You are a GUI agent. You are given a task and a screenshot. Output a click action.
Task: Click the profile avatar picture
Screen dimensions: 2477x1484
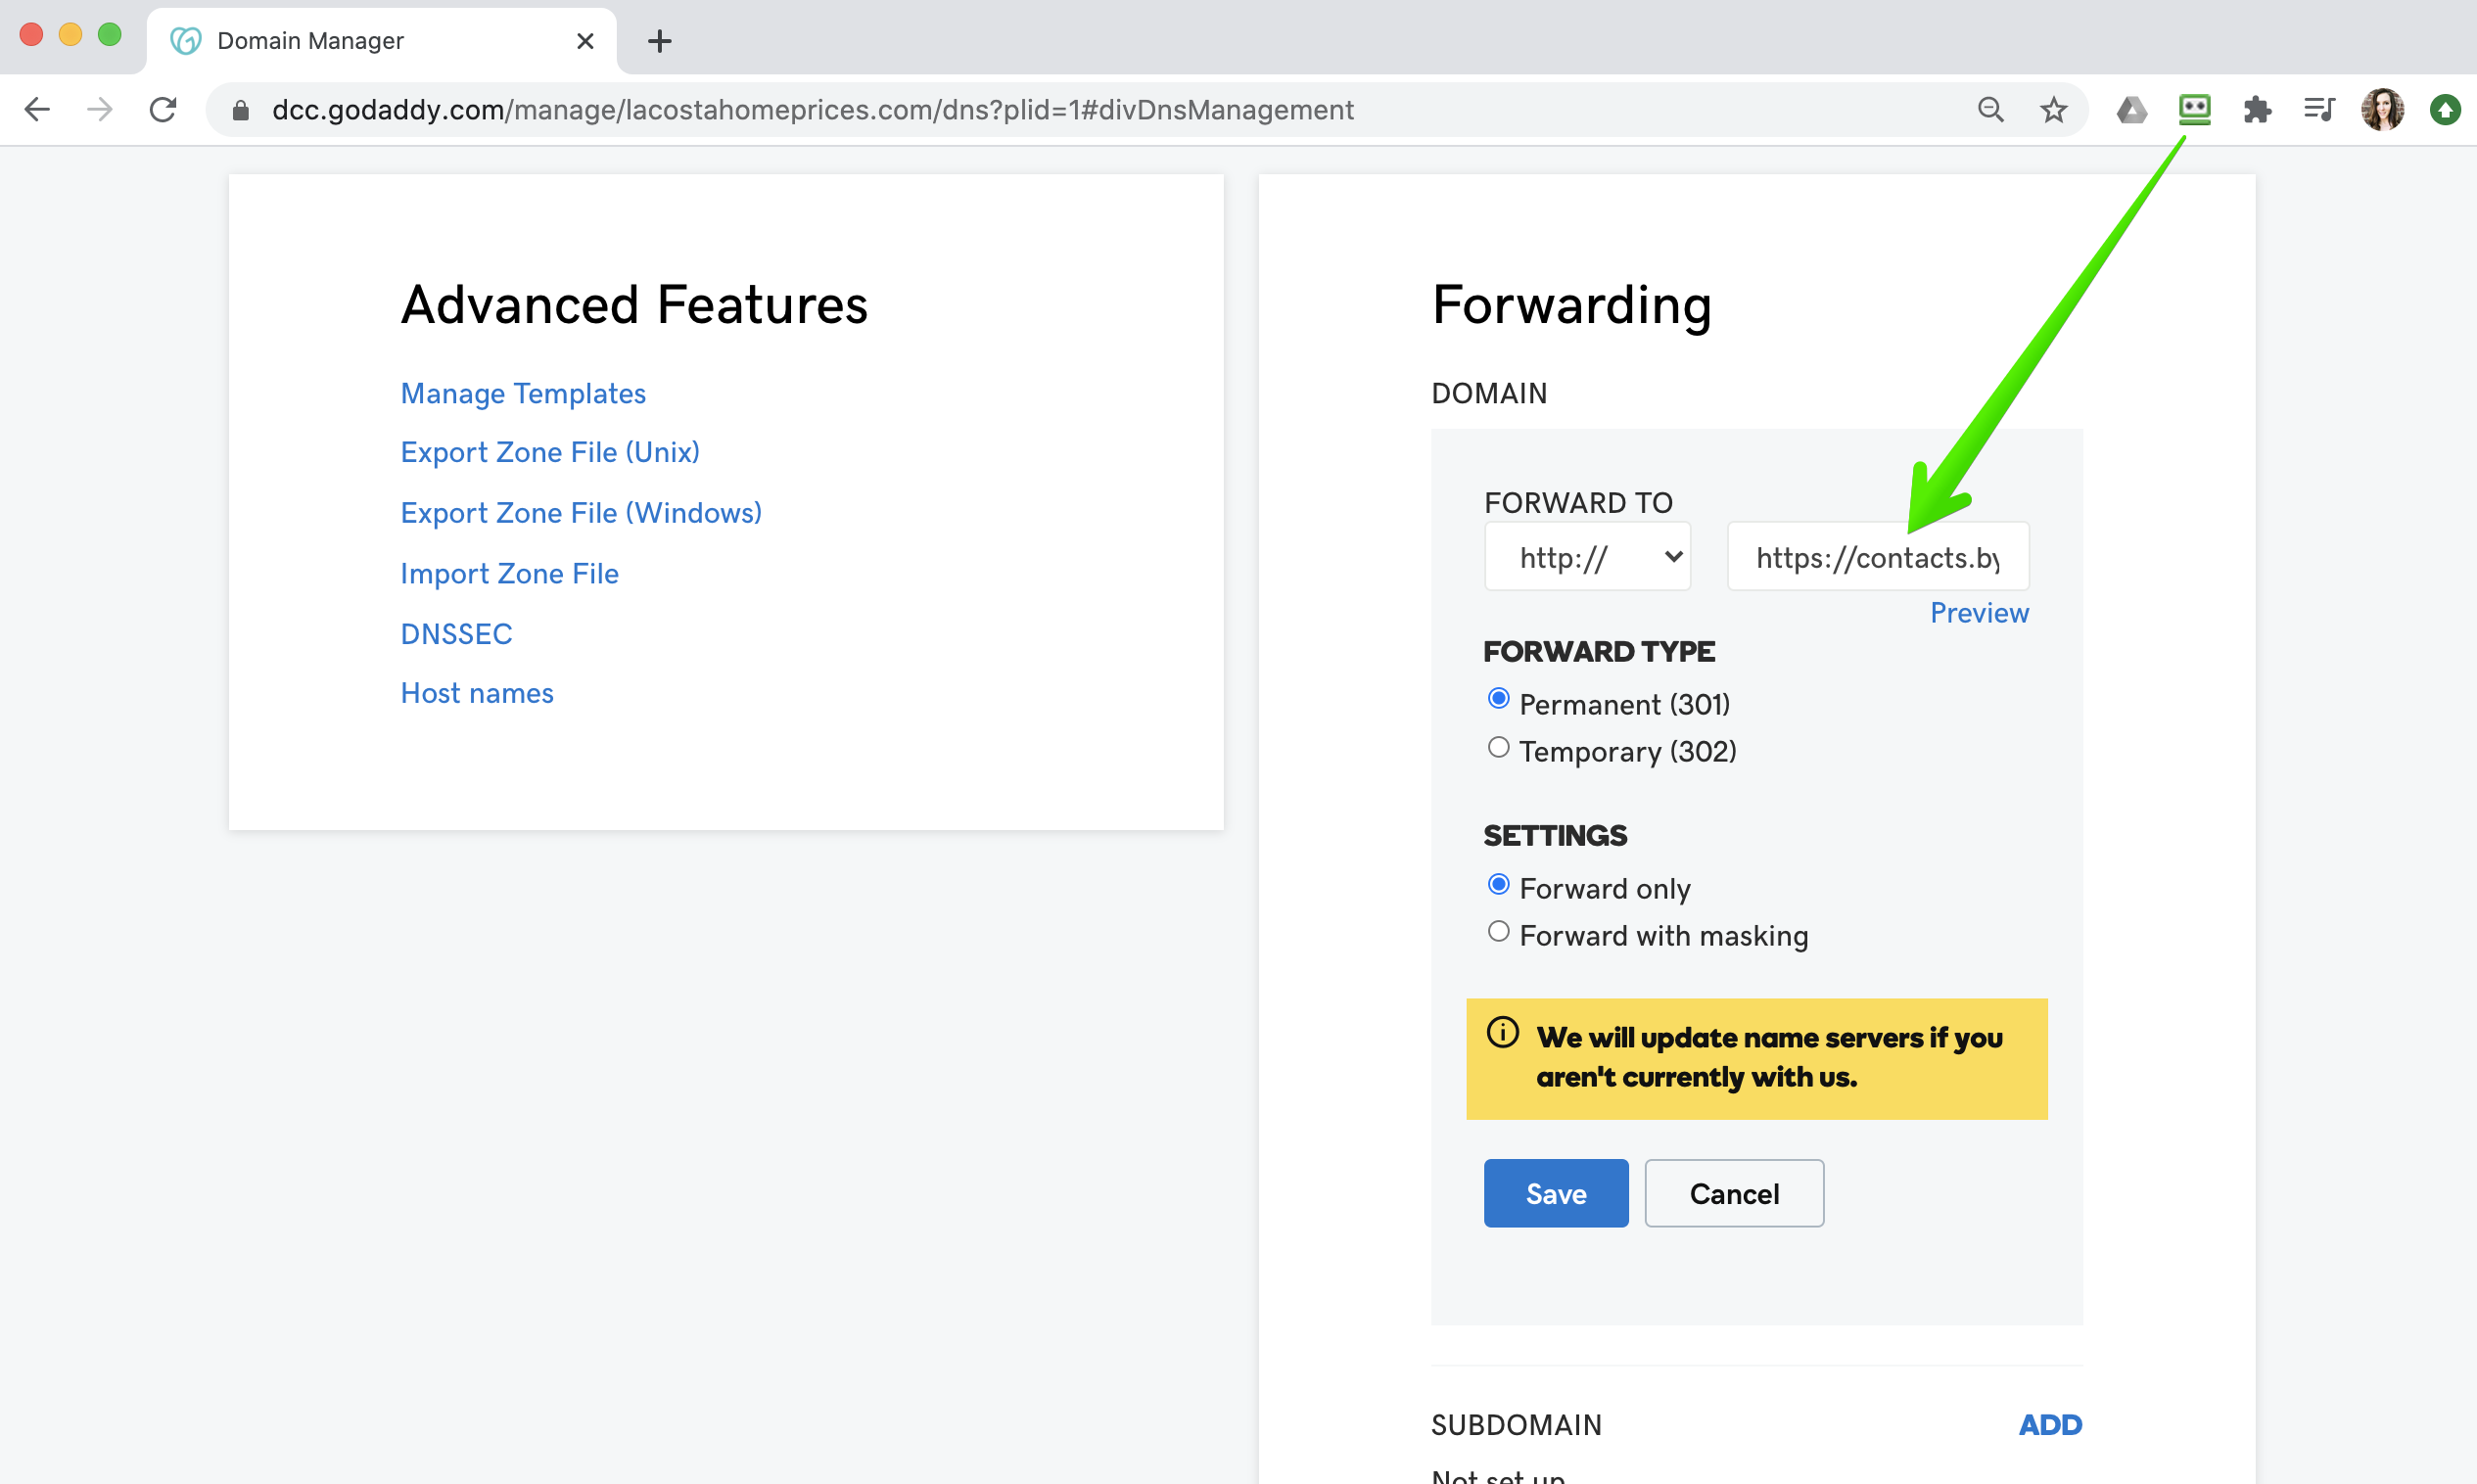[2382, 109]
